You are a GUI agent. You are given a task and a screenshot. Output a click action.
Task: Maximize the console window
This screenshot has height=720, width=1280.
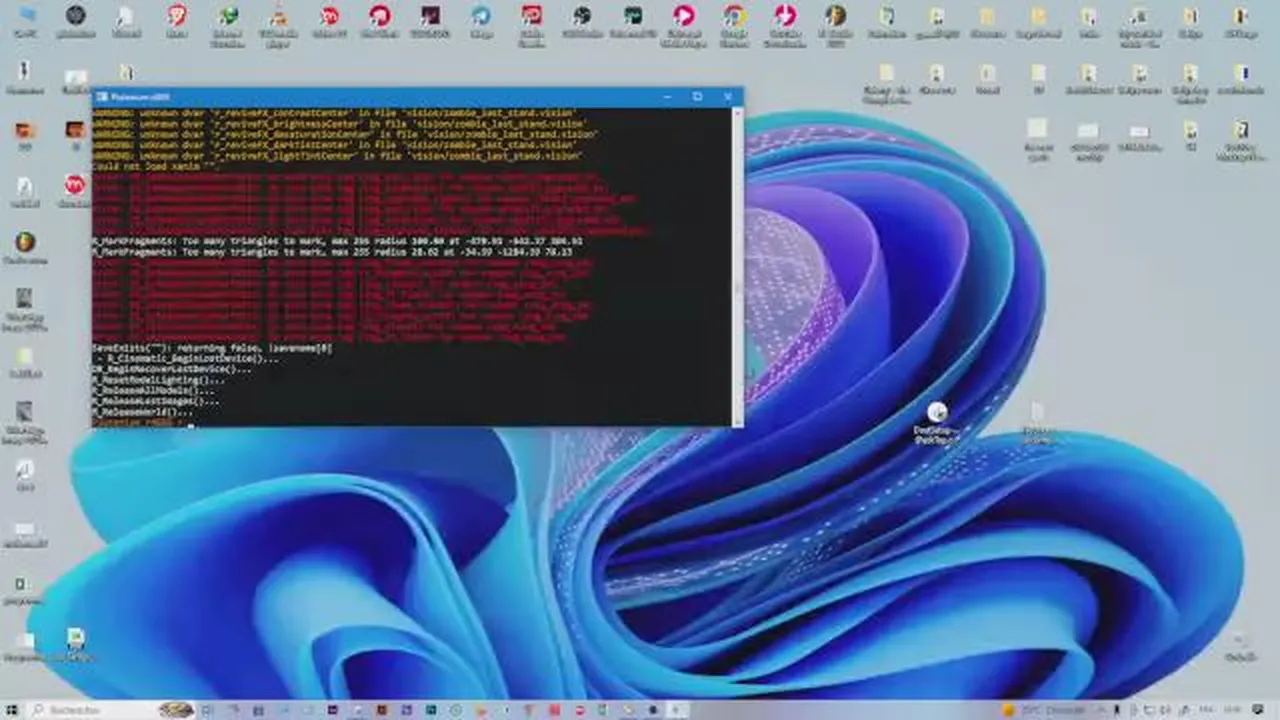coord(697,97)
